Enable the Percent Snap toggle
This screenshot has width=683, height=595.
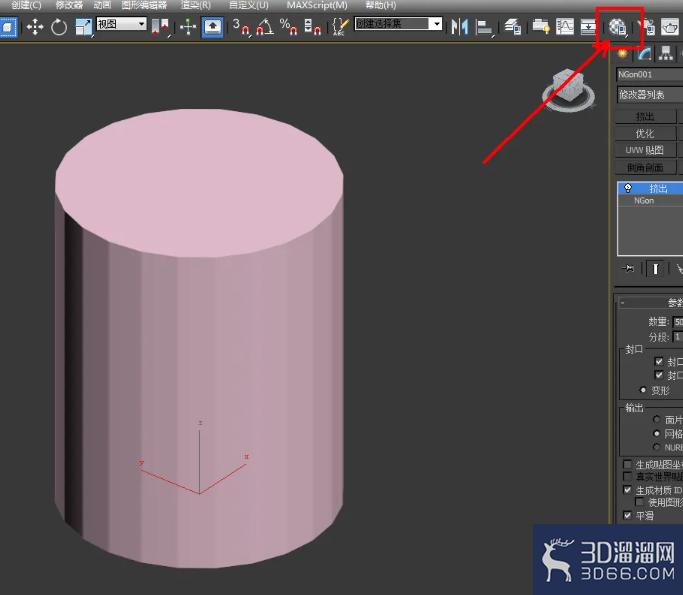(x=288, y=27)
